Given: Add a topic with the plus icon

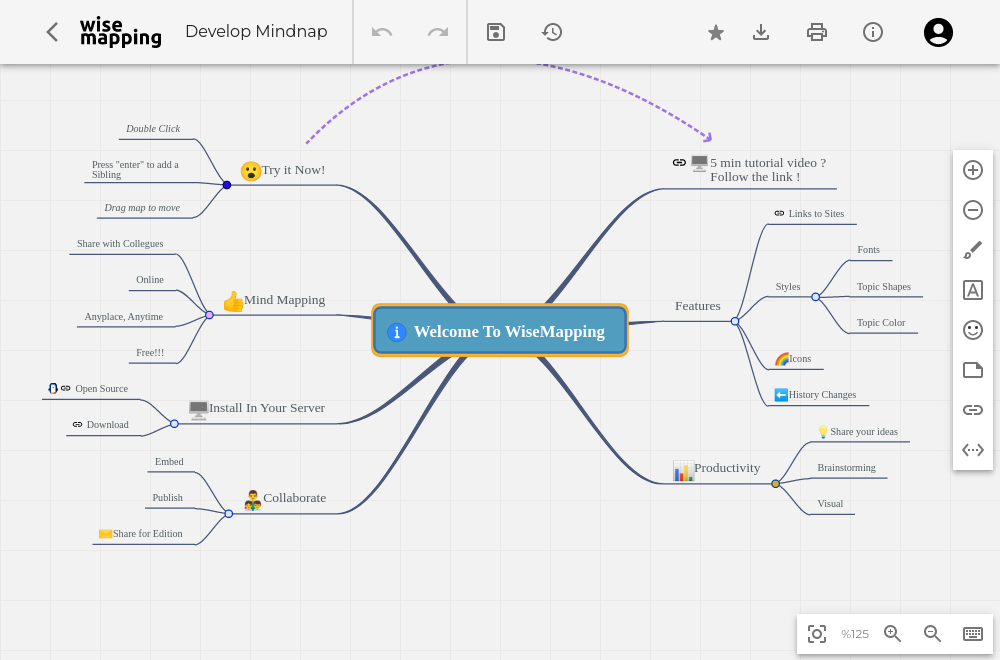Looking at the screenshot, I should pos(973,170).
